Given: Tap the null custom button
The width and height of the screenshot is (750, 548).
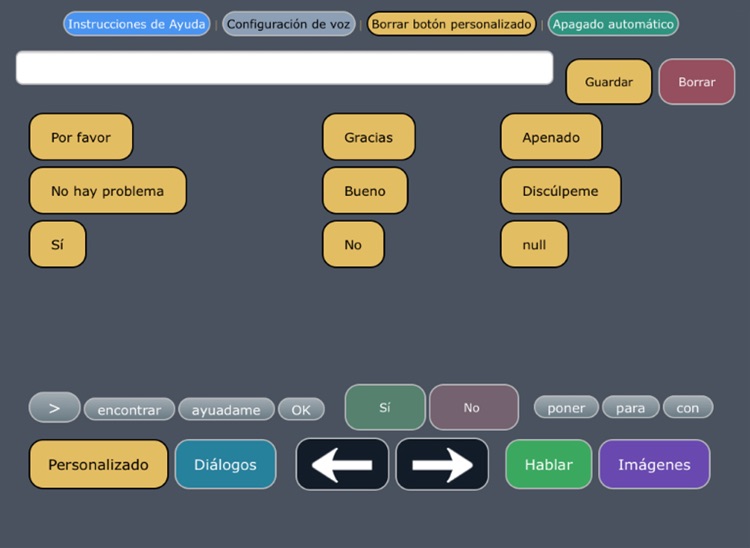Looking at the screenshot, I should (x=534, y=244).
